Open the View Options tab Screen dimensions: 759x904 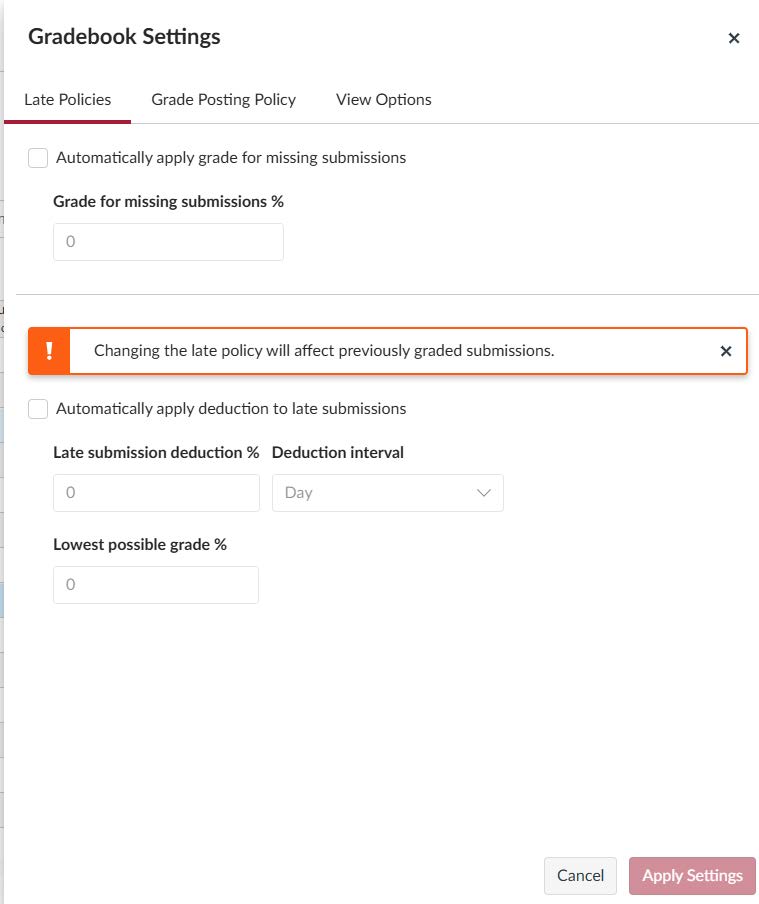[x=384, y=100]
